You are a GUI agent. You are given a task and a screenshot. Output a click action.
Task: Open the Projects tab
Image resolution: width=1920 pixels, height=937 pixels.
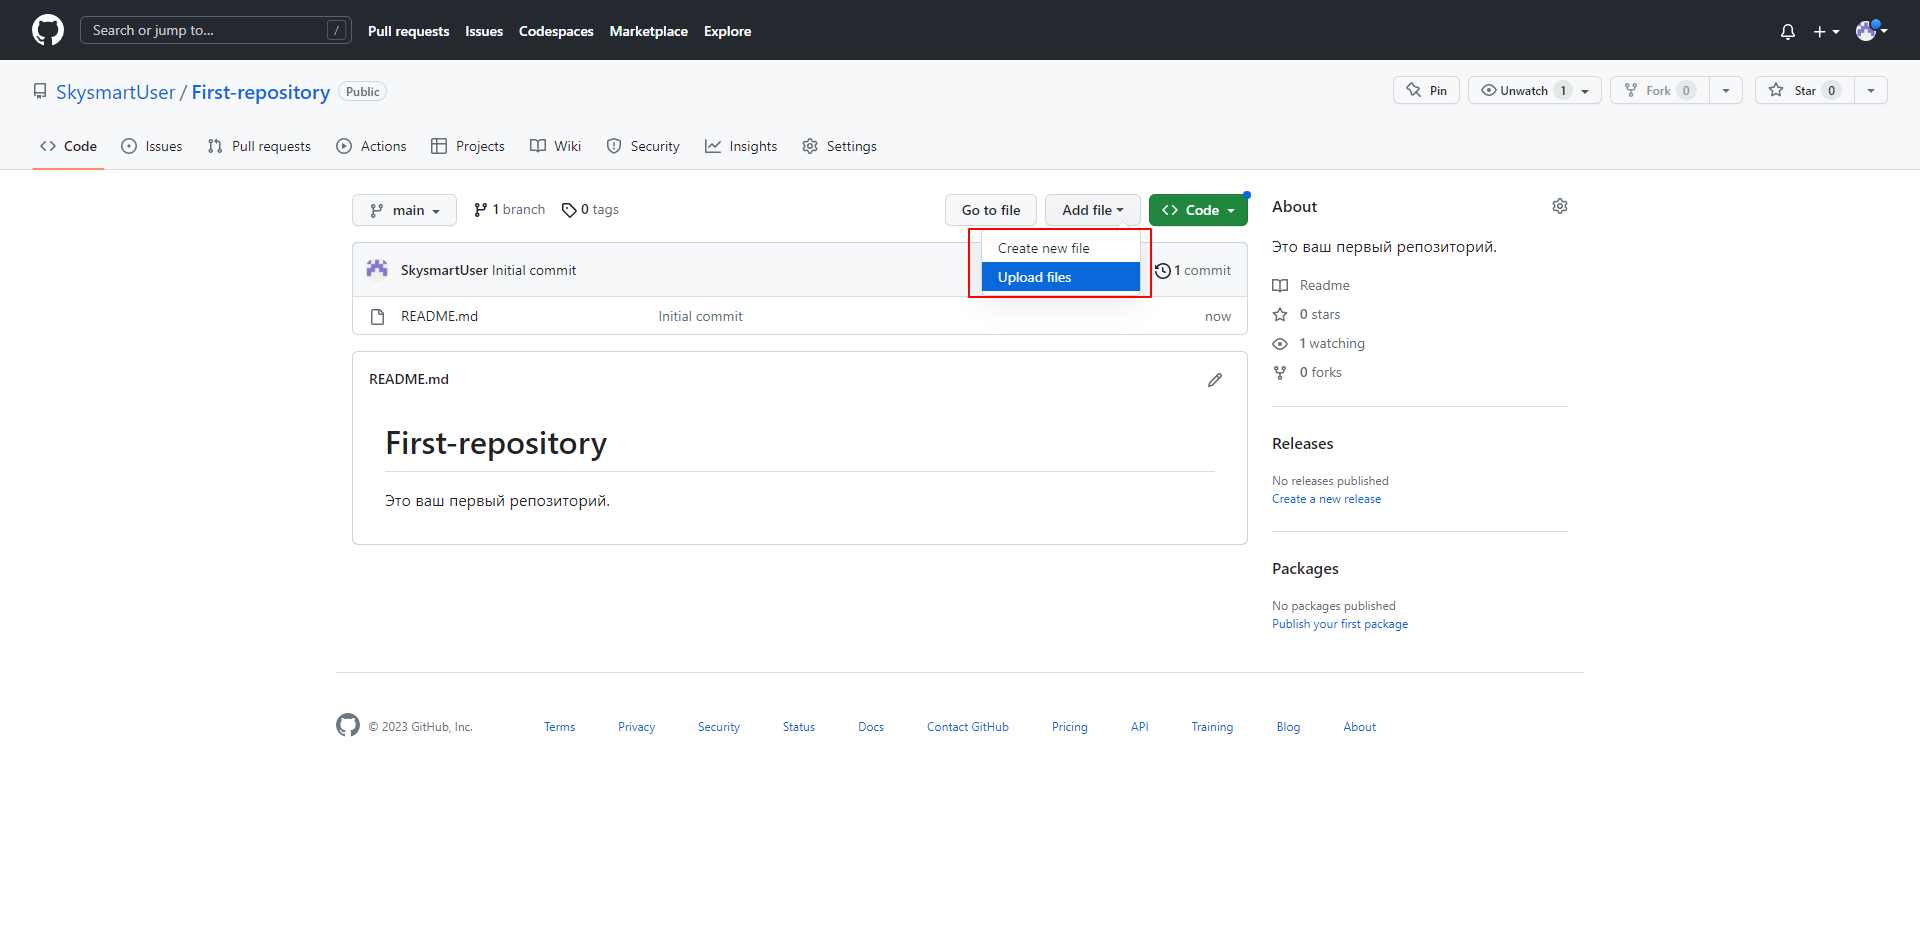click(x=468, y=146)
